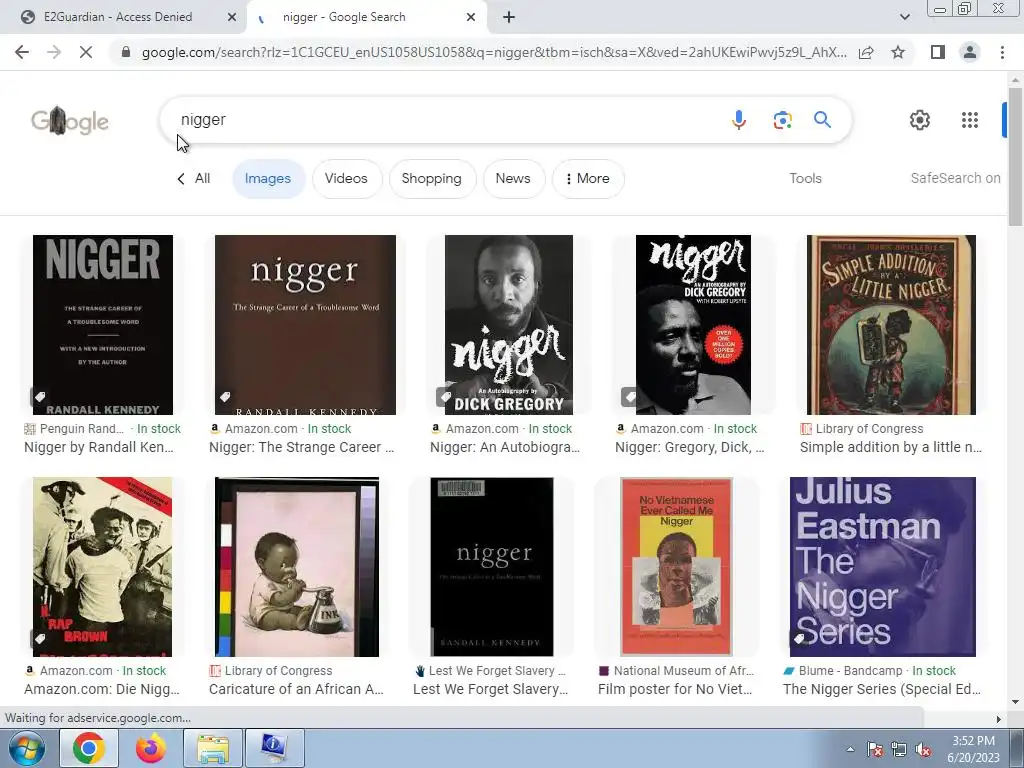Click the Penguin Rand... source link
Image resolution: width=1024 pixels, height=768 pixels.
81,429
